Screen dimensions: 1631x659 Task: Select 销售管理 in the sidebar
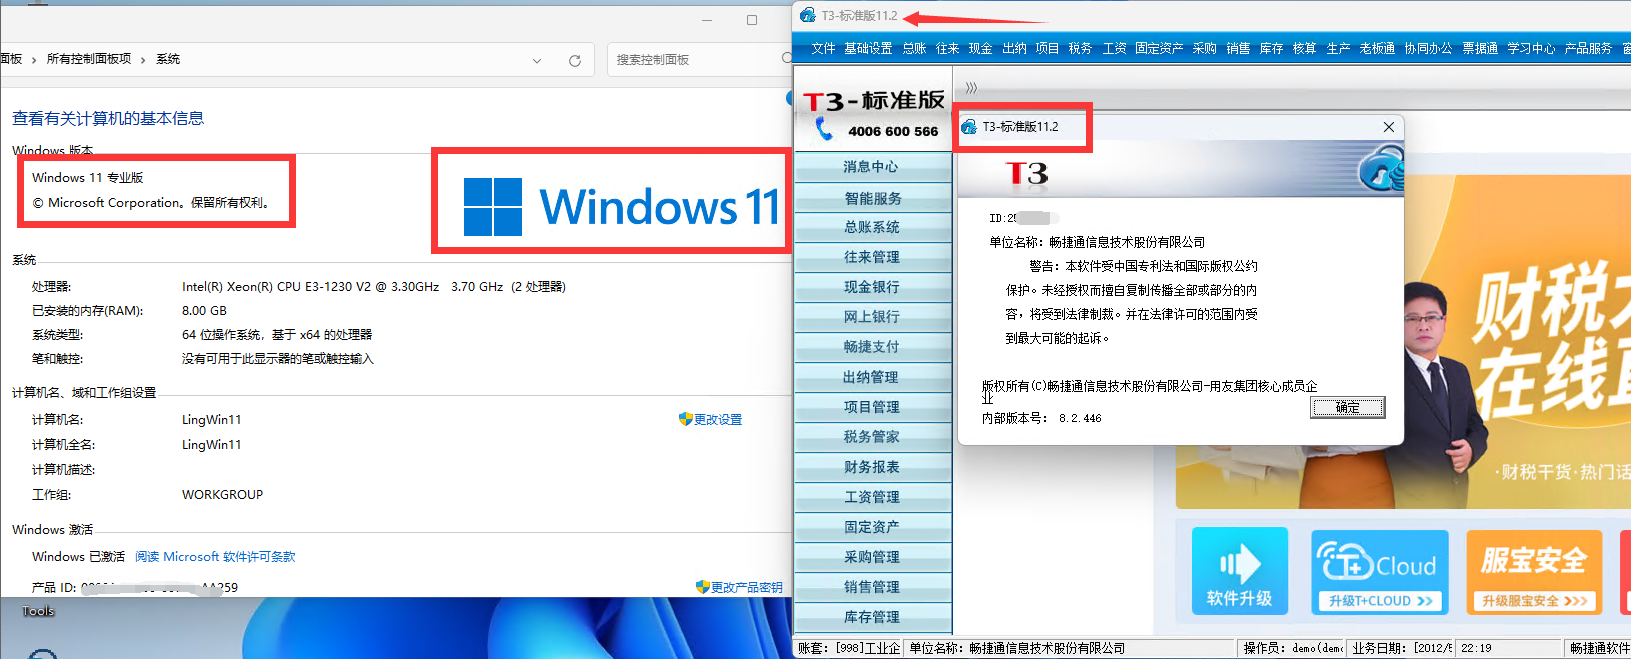pyautogui.click(x=872, y=587)
